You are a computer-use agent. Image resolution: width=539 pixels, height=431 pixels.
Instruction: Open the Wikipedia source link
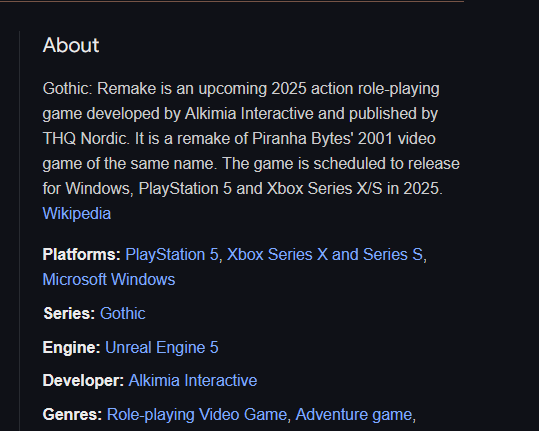point(77,213)
